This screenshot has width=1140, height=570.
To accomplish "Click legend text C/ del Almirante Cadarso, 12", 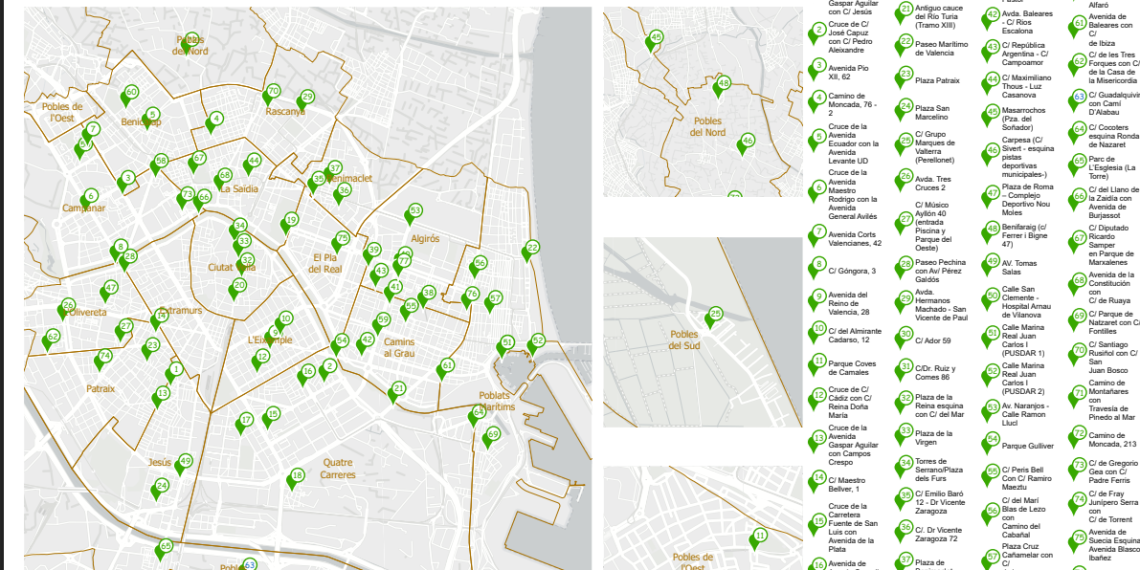I will [x=855, y=335].
